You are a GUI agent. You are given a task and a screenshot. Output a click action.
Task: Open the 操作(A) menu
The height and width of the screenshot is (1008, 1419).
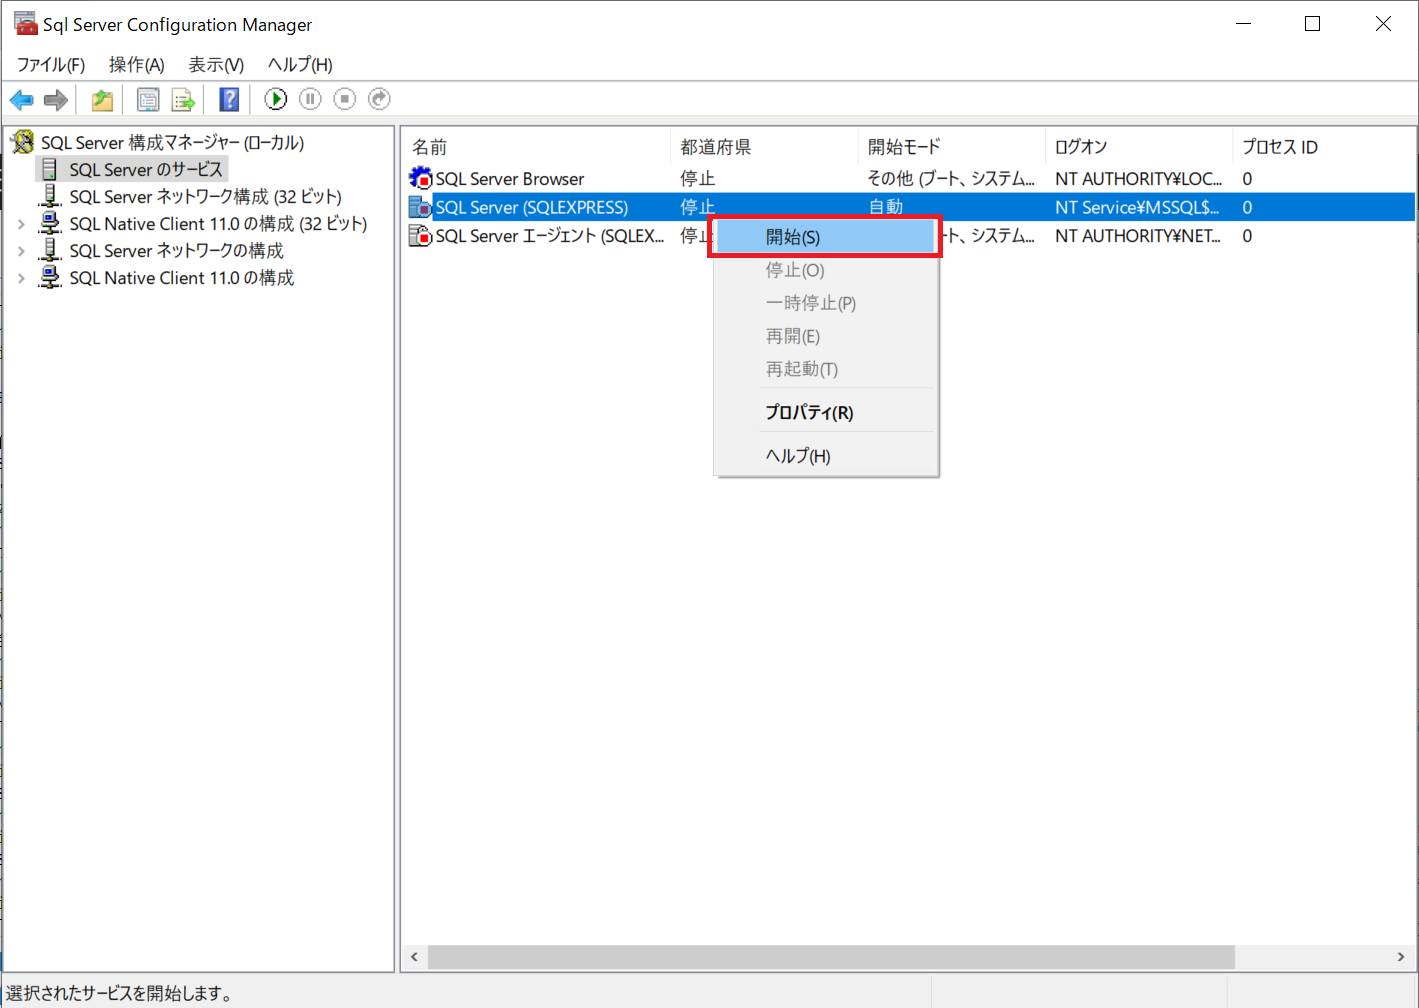pyautogui.click(x=137, y=65)
